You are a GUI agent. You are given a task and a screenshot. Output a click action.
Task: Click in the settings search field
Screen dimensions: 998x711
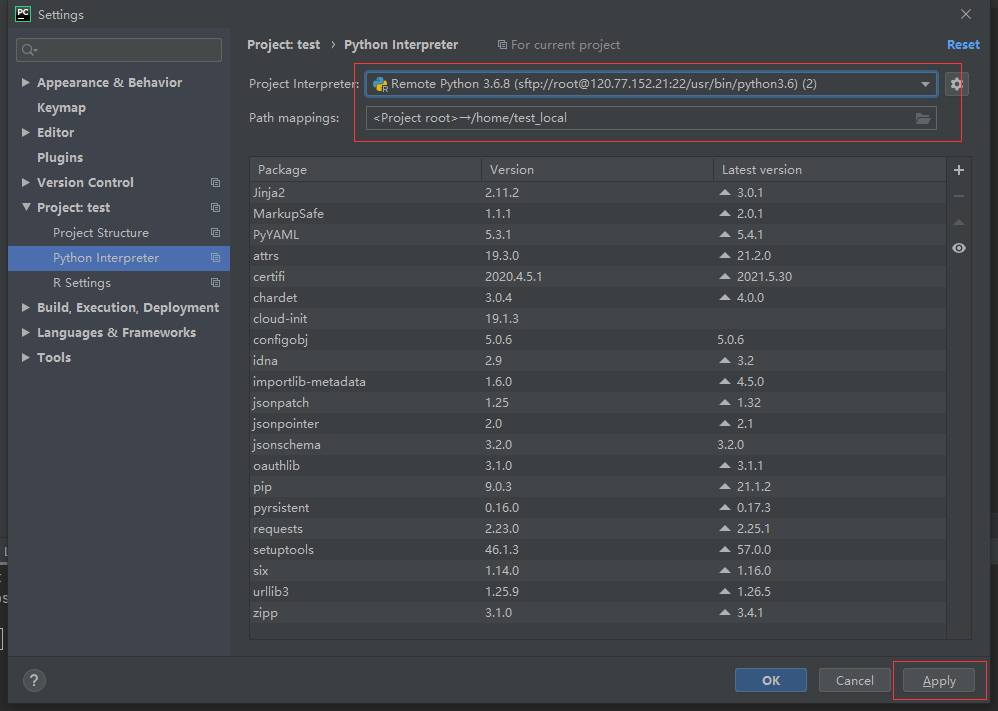click(119, 50)
